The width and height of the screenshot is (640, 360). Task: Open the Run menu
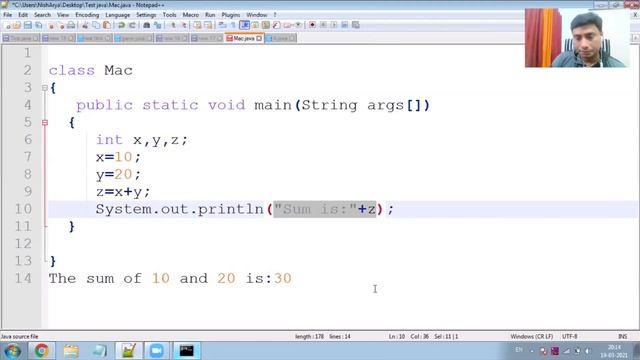210,15
